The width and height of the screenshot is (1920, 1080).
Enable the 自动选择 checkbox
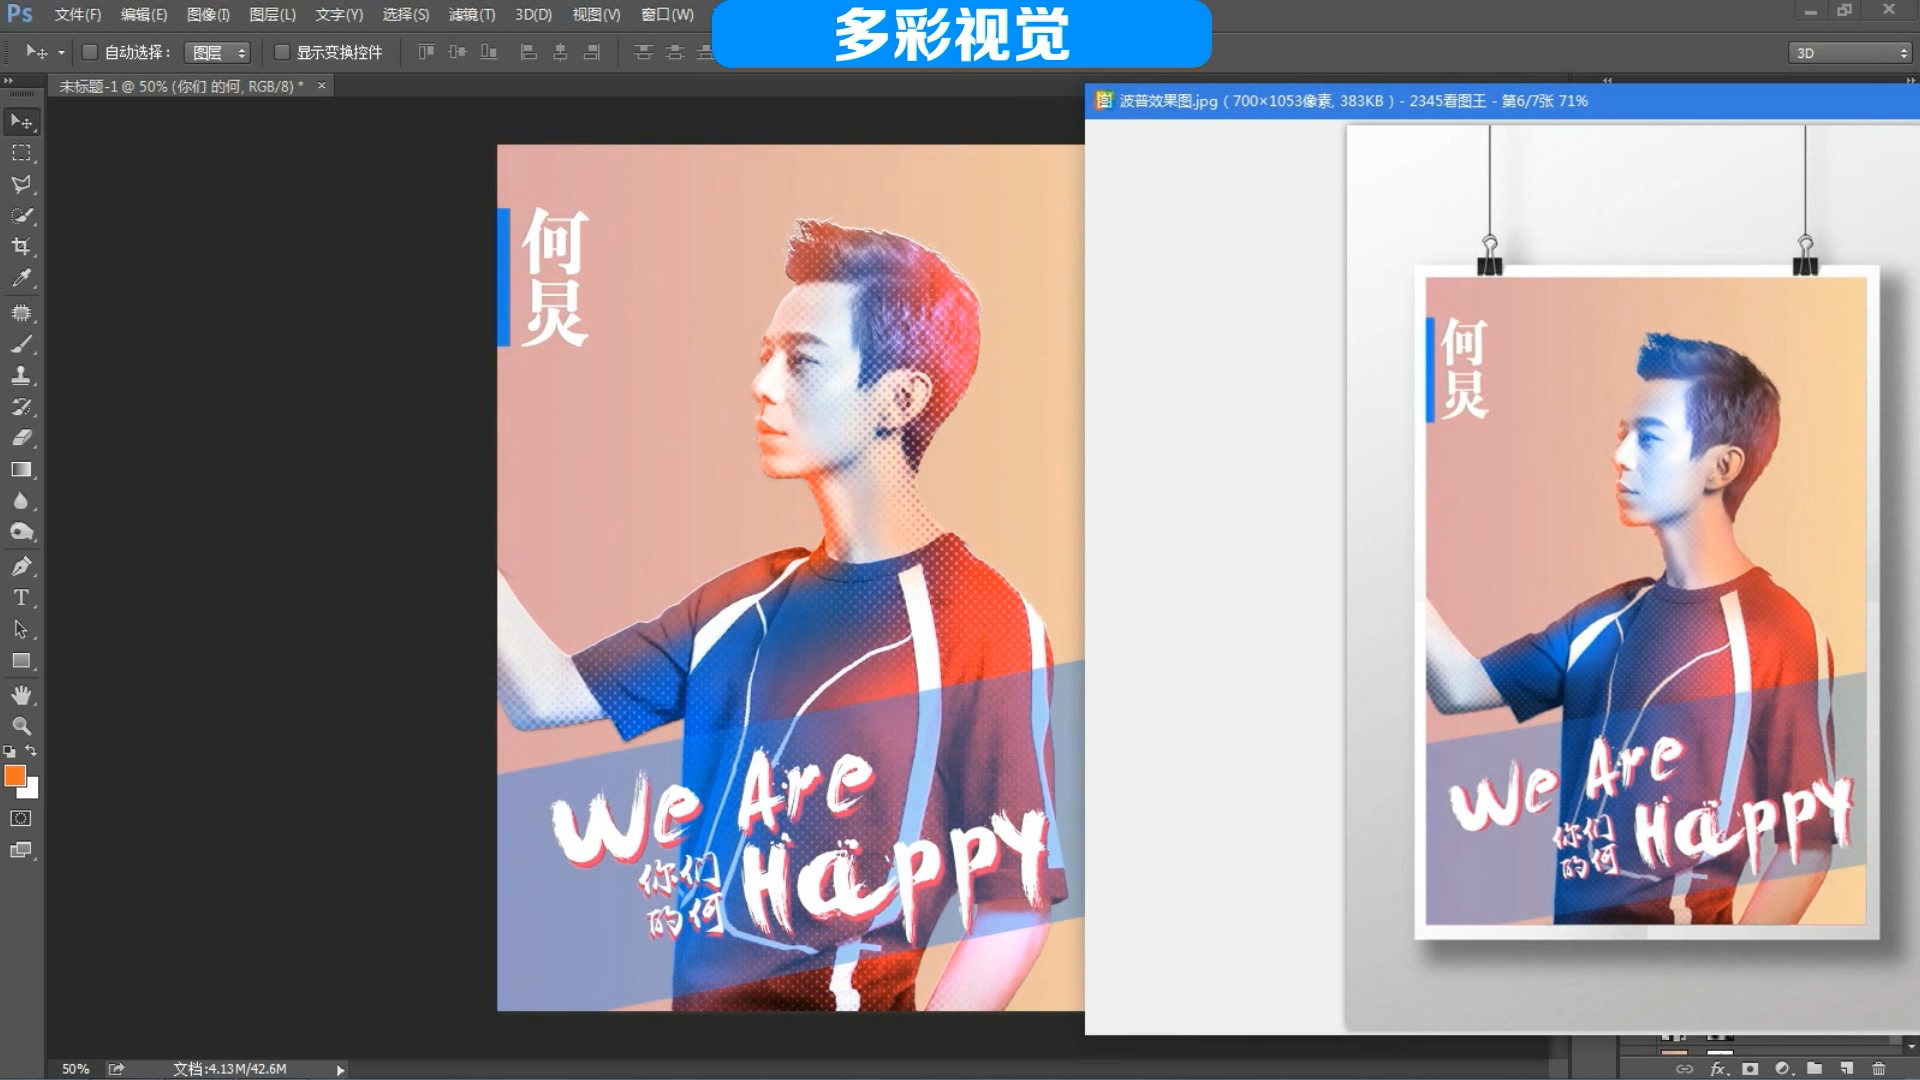[89, 52]
